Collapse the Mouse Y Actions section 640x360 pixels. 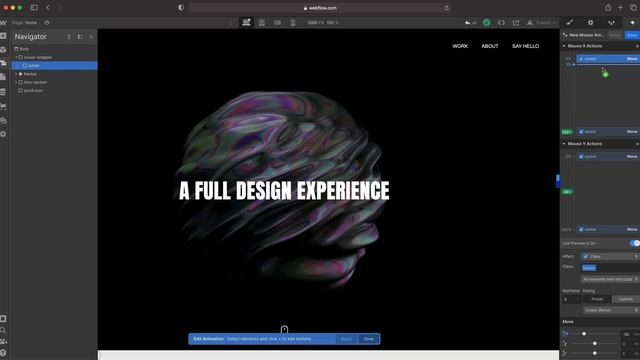click(x=564, y=144)
